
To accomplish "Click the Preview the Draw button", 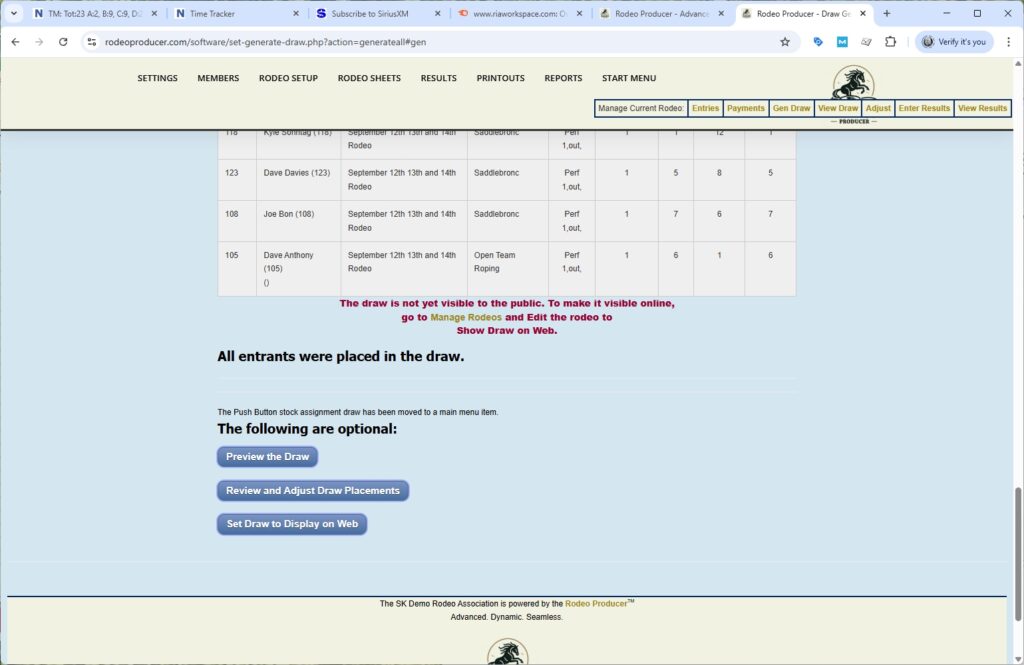I will pyautogui.click(x=266, y=457).
